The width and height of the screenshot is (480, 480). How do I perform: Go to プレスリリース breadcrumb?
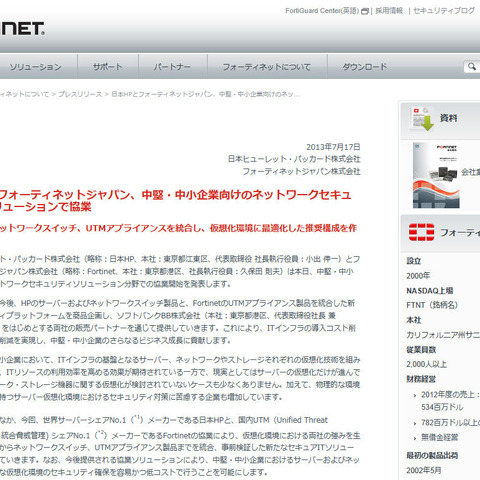pyautogui.click(x=80, y=94)
